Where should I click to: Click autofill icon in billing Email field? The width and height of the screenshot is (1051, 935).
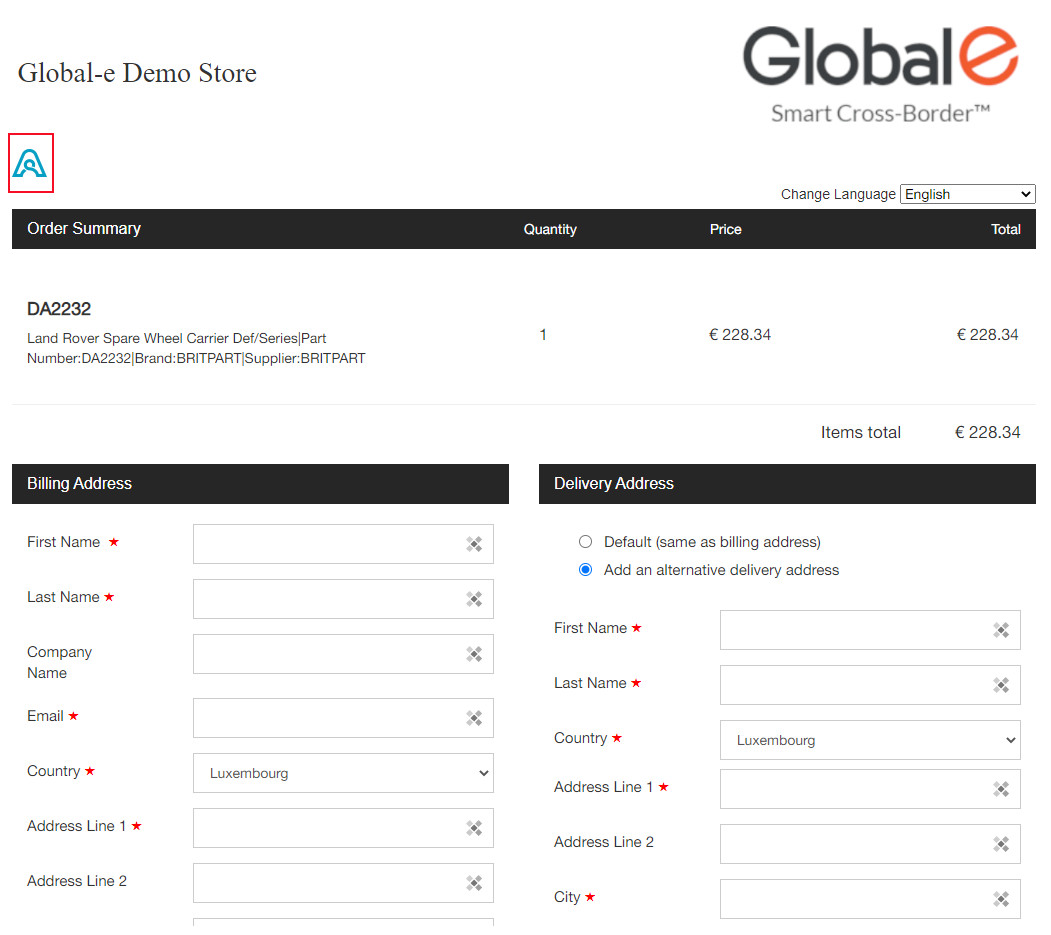(474, 718)
